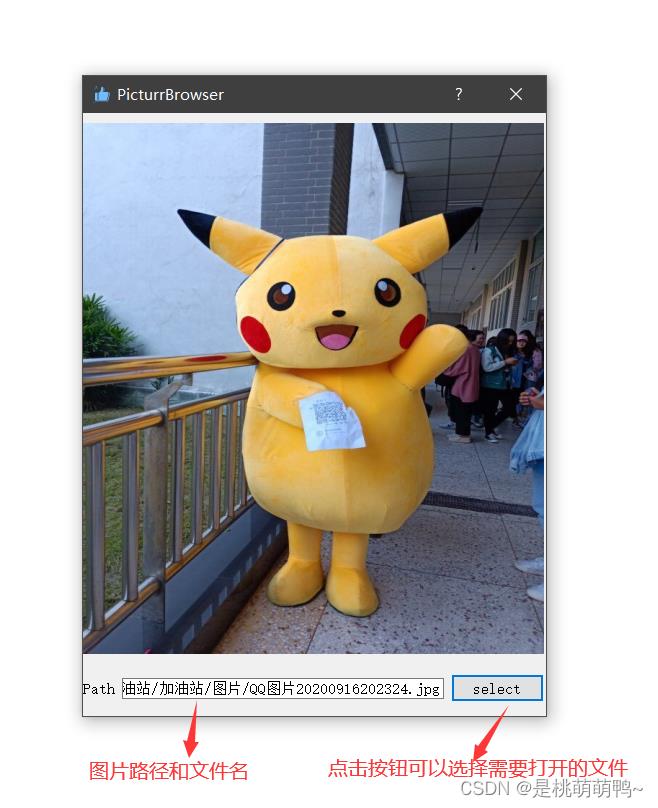Image resolution: width=658 pixels, height=808 pixels.
Task: Click the select button to choose a file
Action: [497, 688]
